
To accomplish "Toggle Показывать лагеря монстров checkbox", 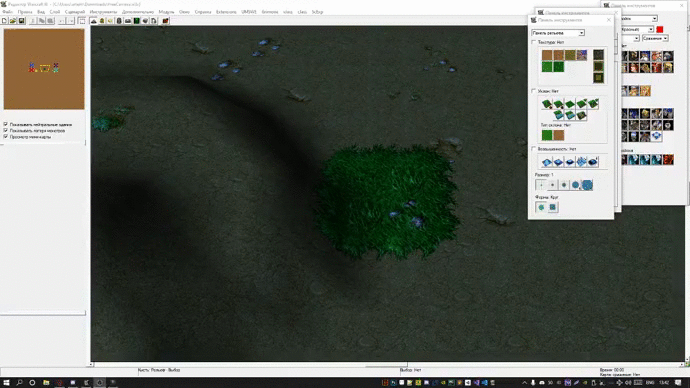I will point(6,131).
